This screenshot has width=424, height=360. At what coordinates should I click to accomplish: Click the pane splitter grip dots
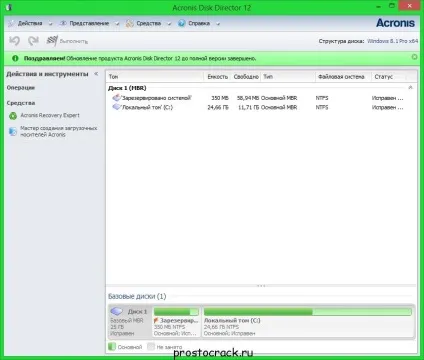[x=261, y=286]
